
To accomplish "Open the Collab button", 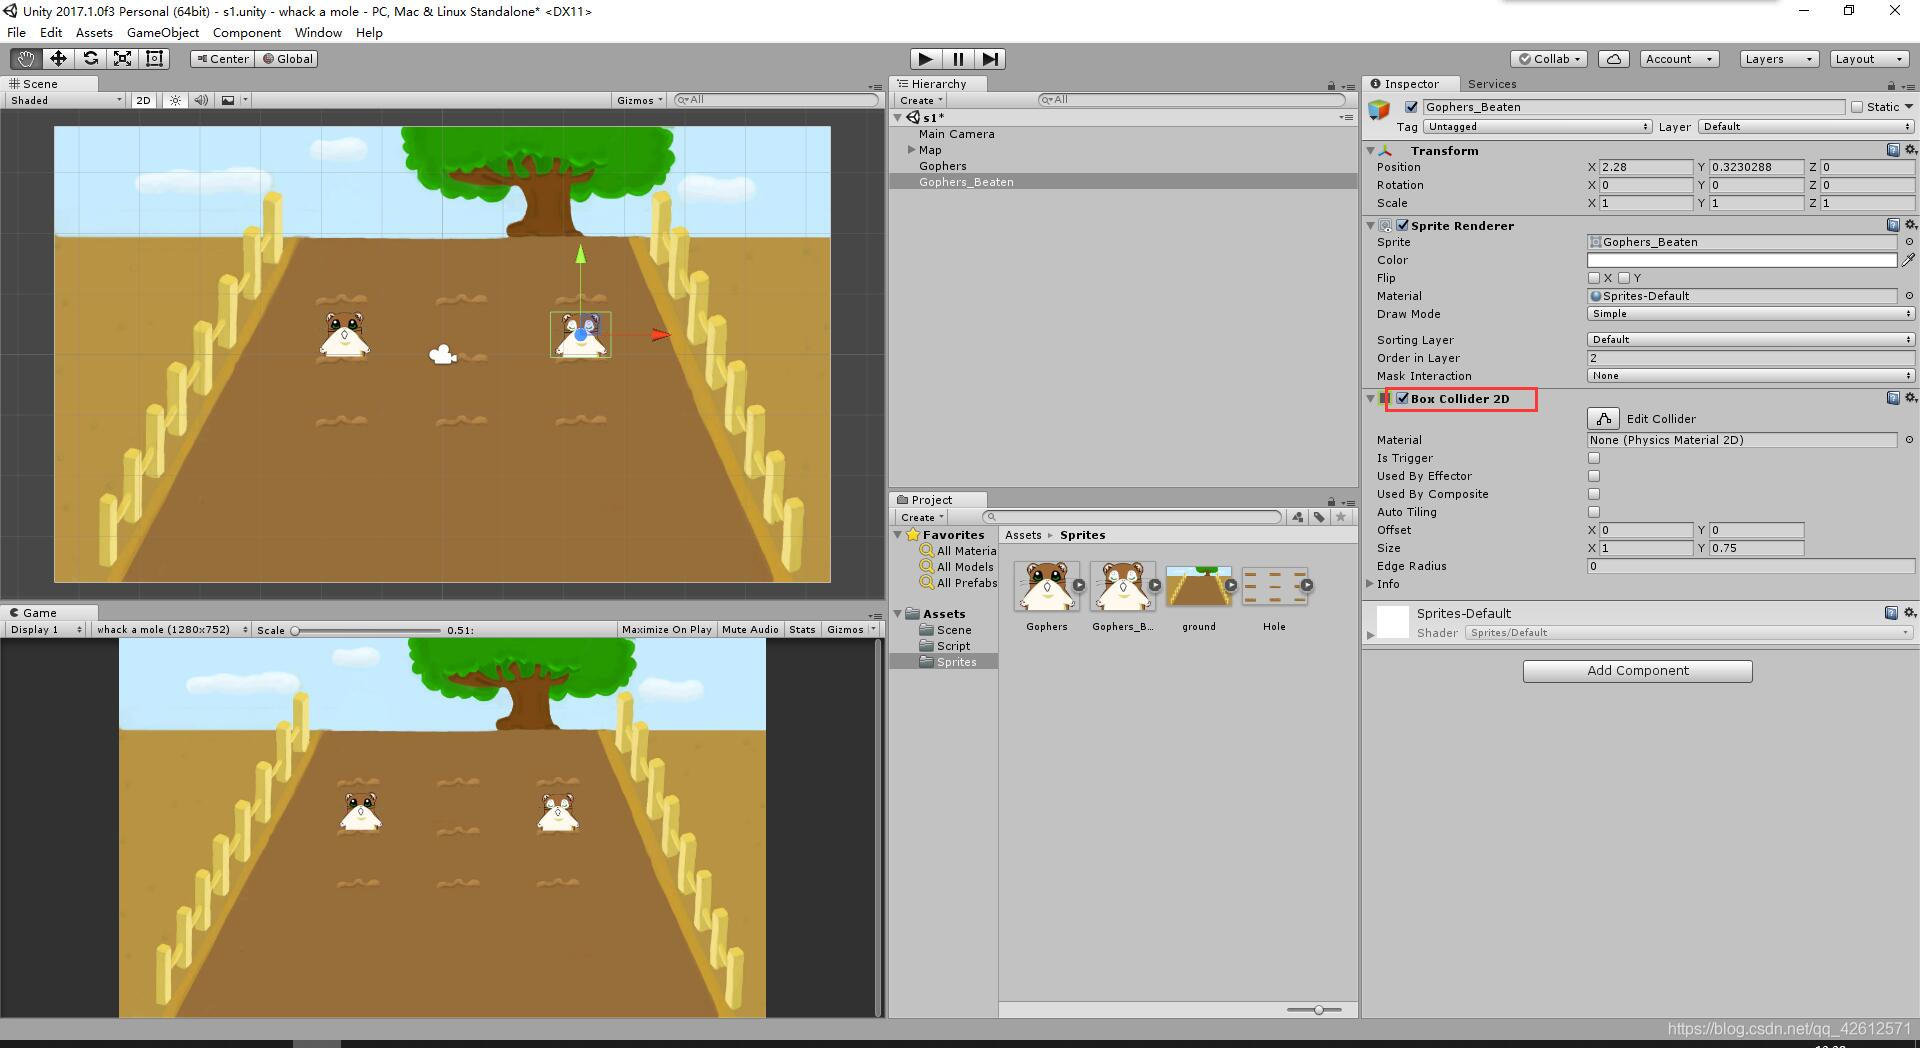I will [x=1549, y=59].
